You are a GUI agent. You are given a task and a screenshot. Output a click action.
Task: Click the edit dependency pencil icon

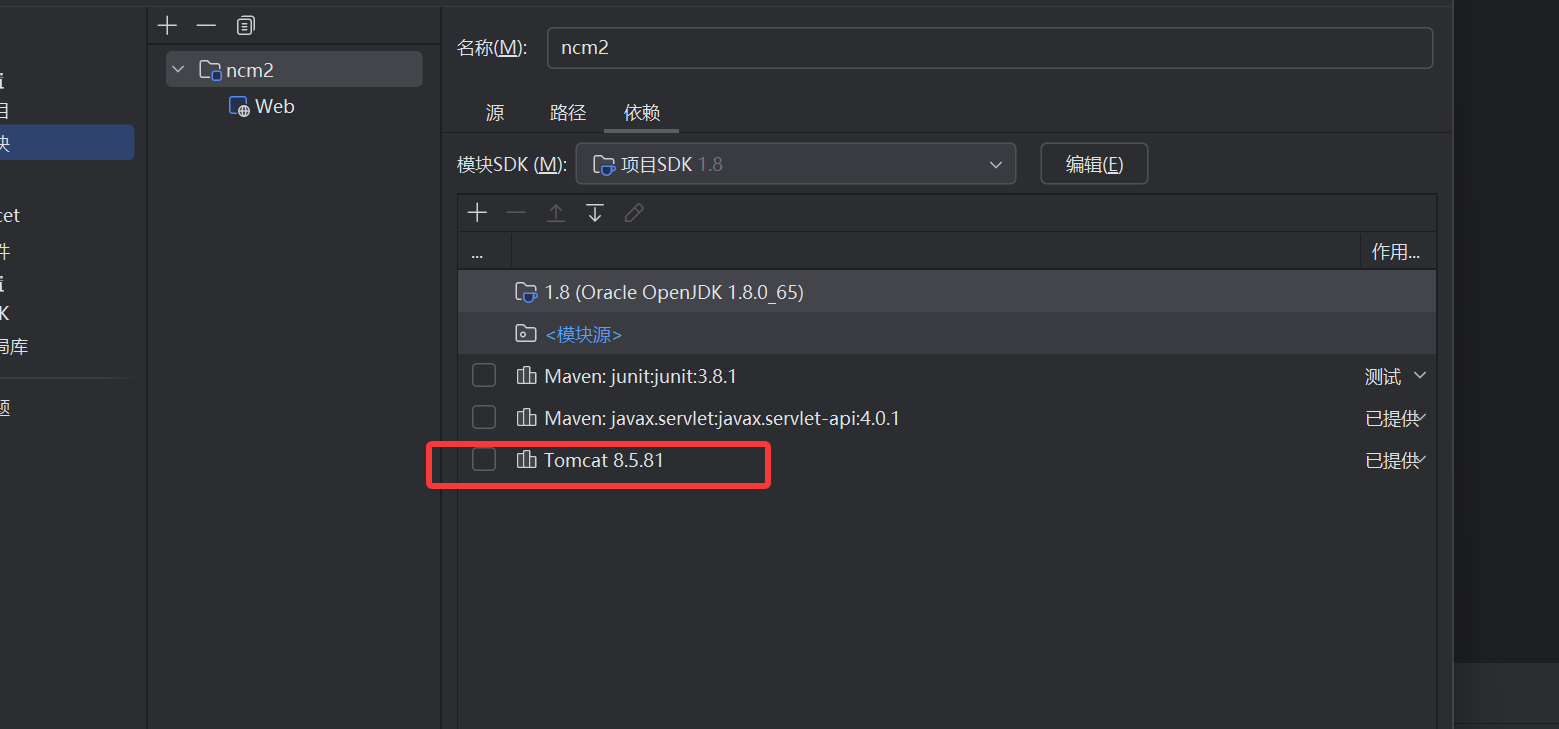(634, 213)
